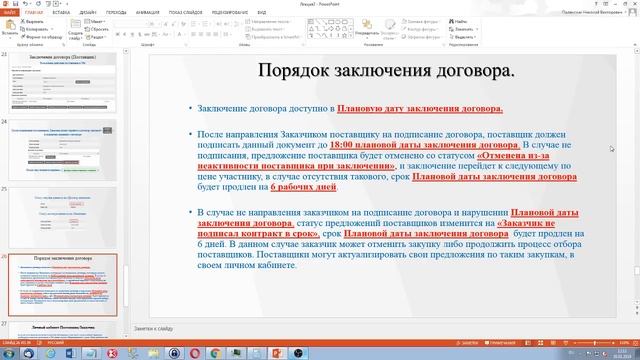Click the 'Заметки к слайду' notes field
Image resolution: width=640 pixels, height=360 pixels.
pyautogui.click(x=153, y=329)
